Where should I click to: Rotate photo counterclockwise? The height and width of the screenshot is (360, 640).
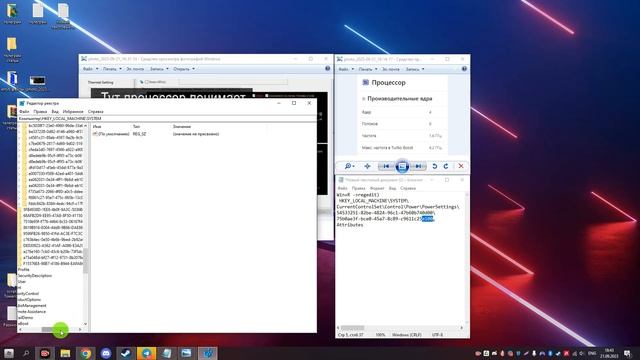[435, 166]
